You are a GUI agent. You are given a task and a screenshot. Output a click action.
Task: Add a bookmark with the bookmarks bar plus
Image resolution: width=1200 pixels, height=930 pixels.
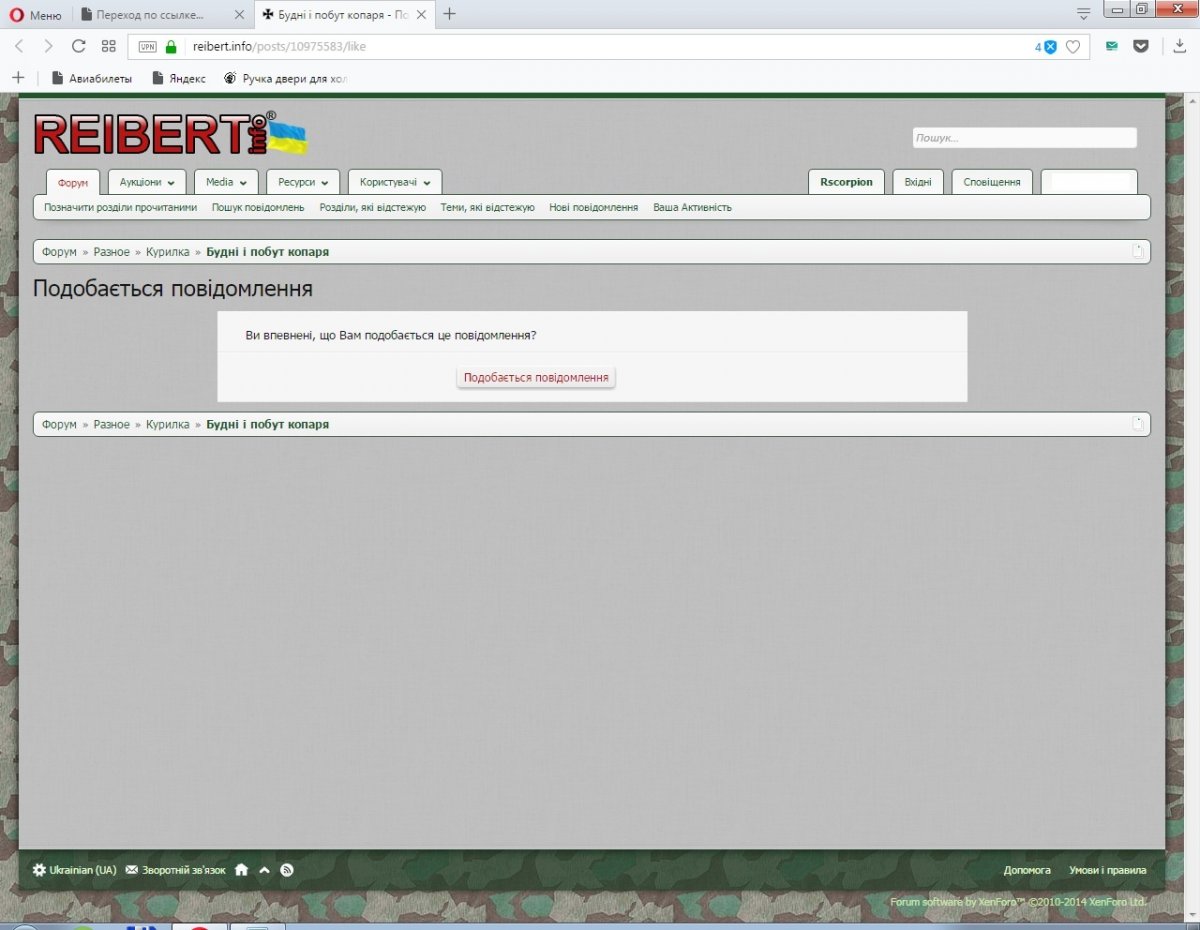18,78
